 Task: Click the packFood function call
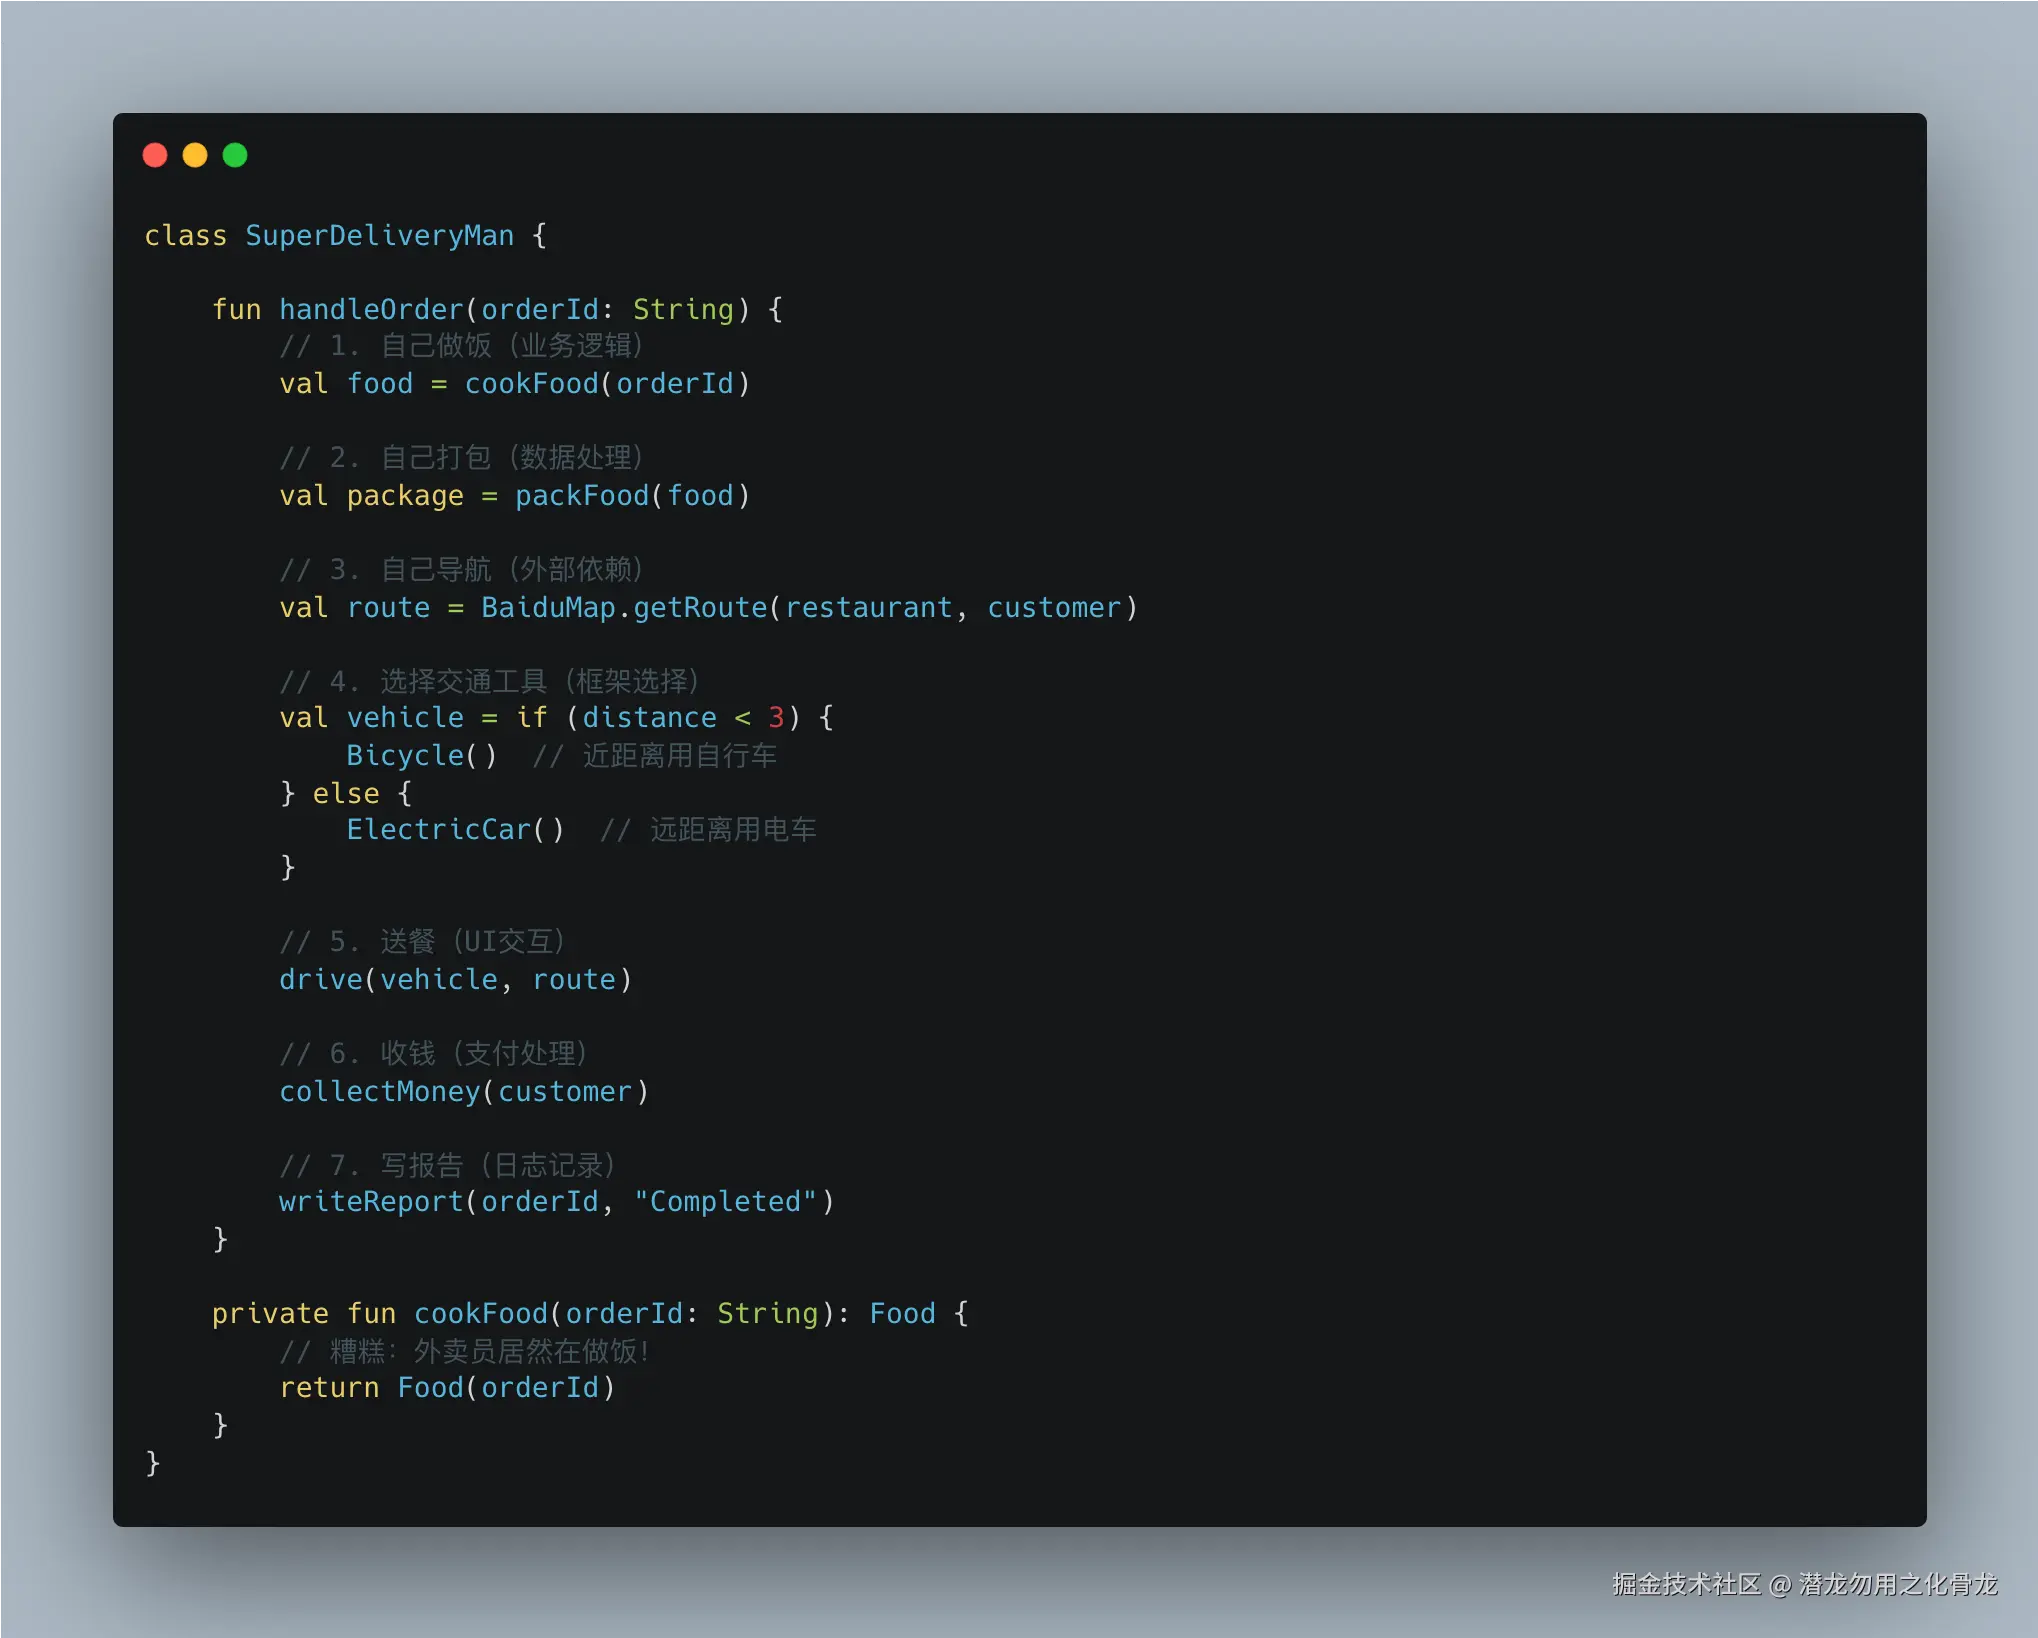(581, 496)
